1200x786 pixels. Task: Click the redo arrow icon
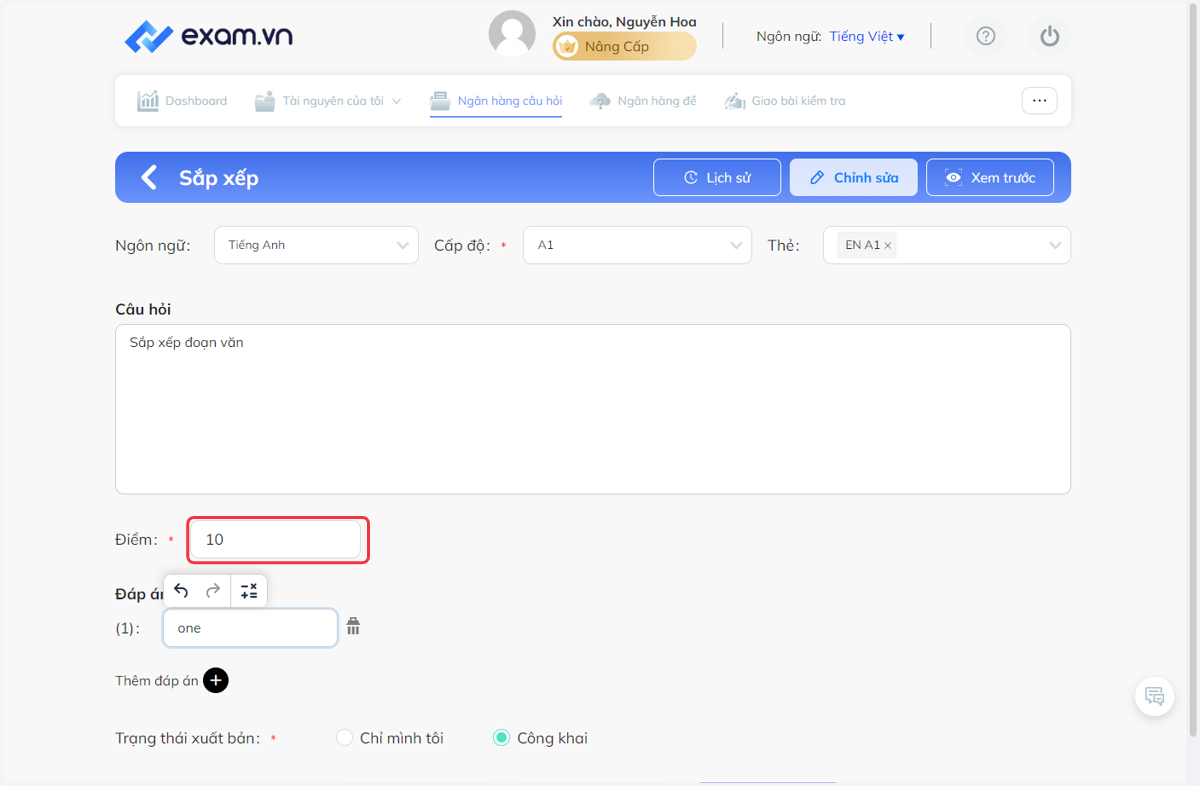coord(213,591)
